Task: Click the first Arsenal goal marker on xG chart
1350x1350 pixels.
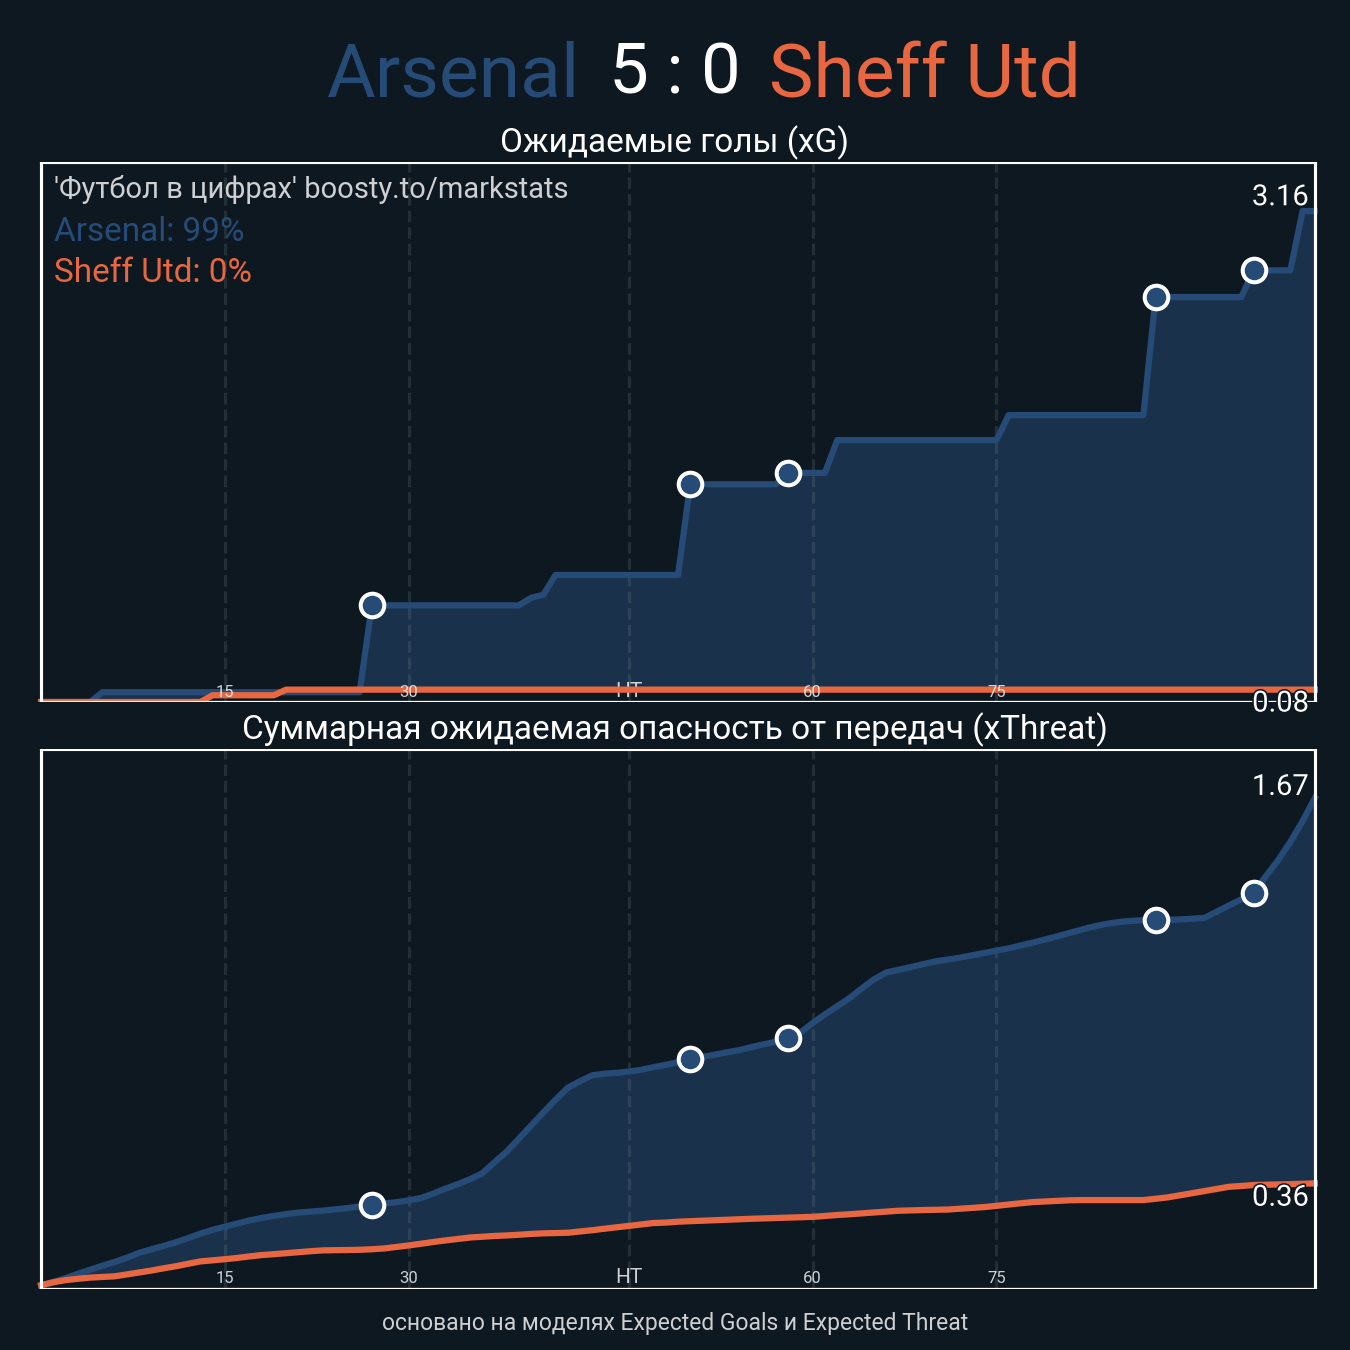Action: coord(372,605)
